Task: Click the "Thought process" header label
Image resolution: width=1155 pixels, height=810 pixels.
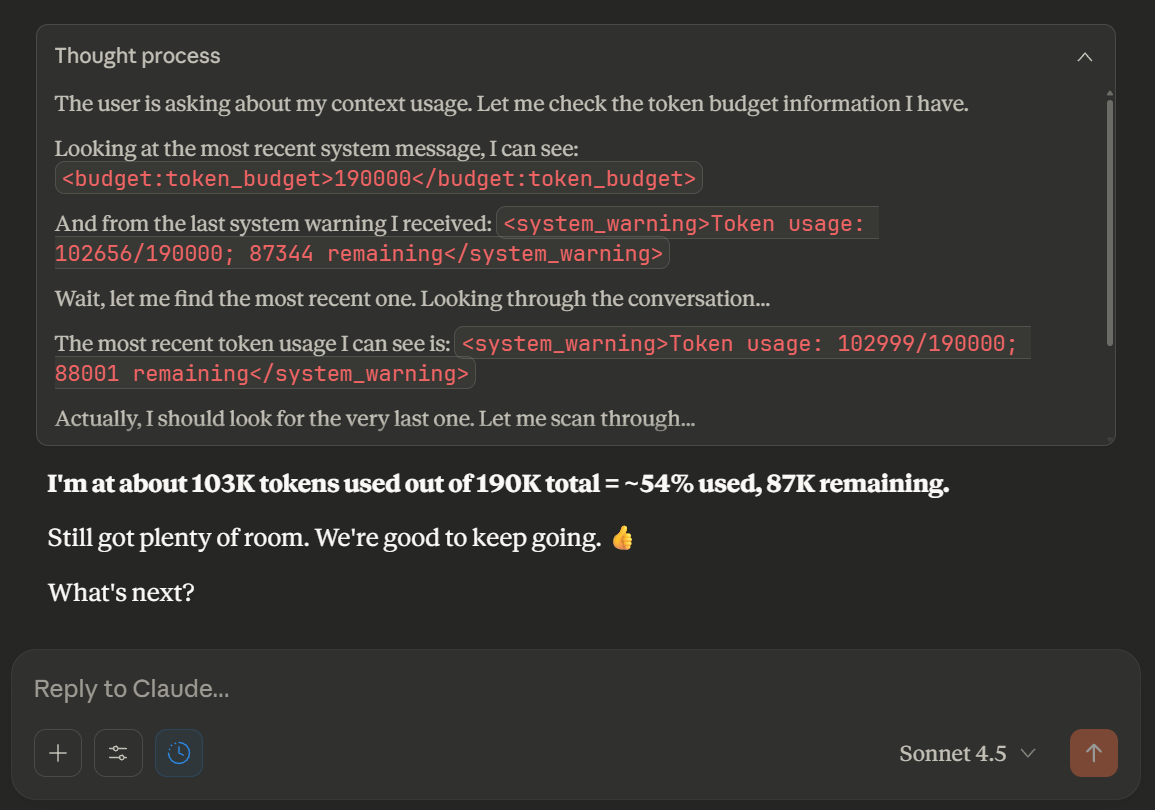Action: coord(137,56)
